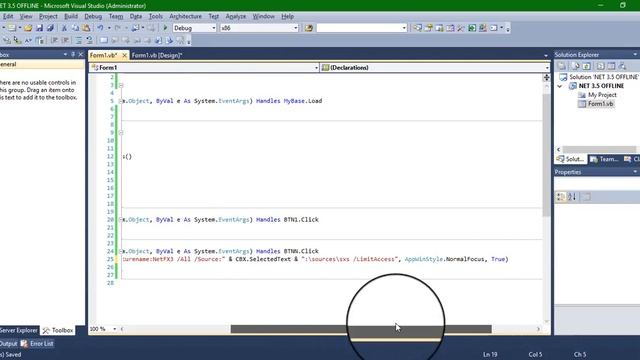Collapse the code region at line 20
Image resolution: width=640 pixels, height=360 pixels.
[x=121, y=220]
